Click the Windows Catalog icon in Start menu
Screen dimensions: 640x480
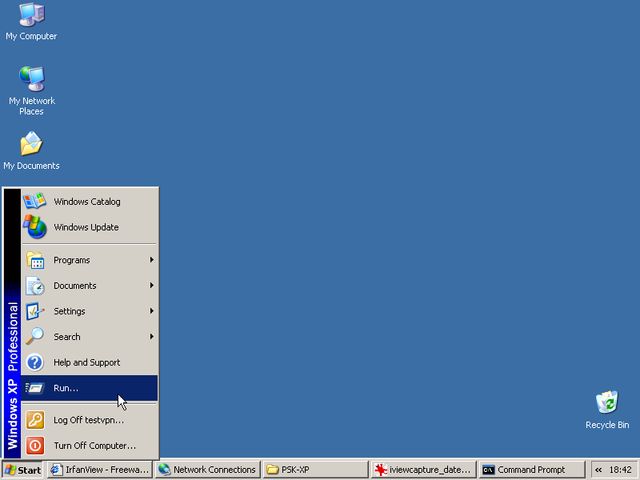[35, 201]
